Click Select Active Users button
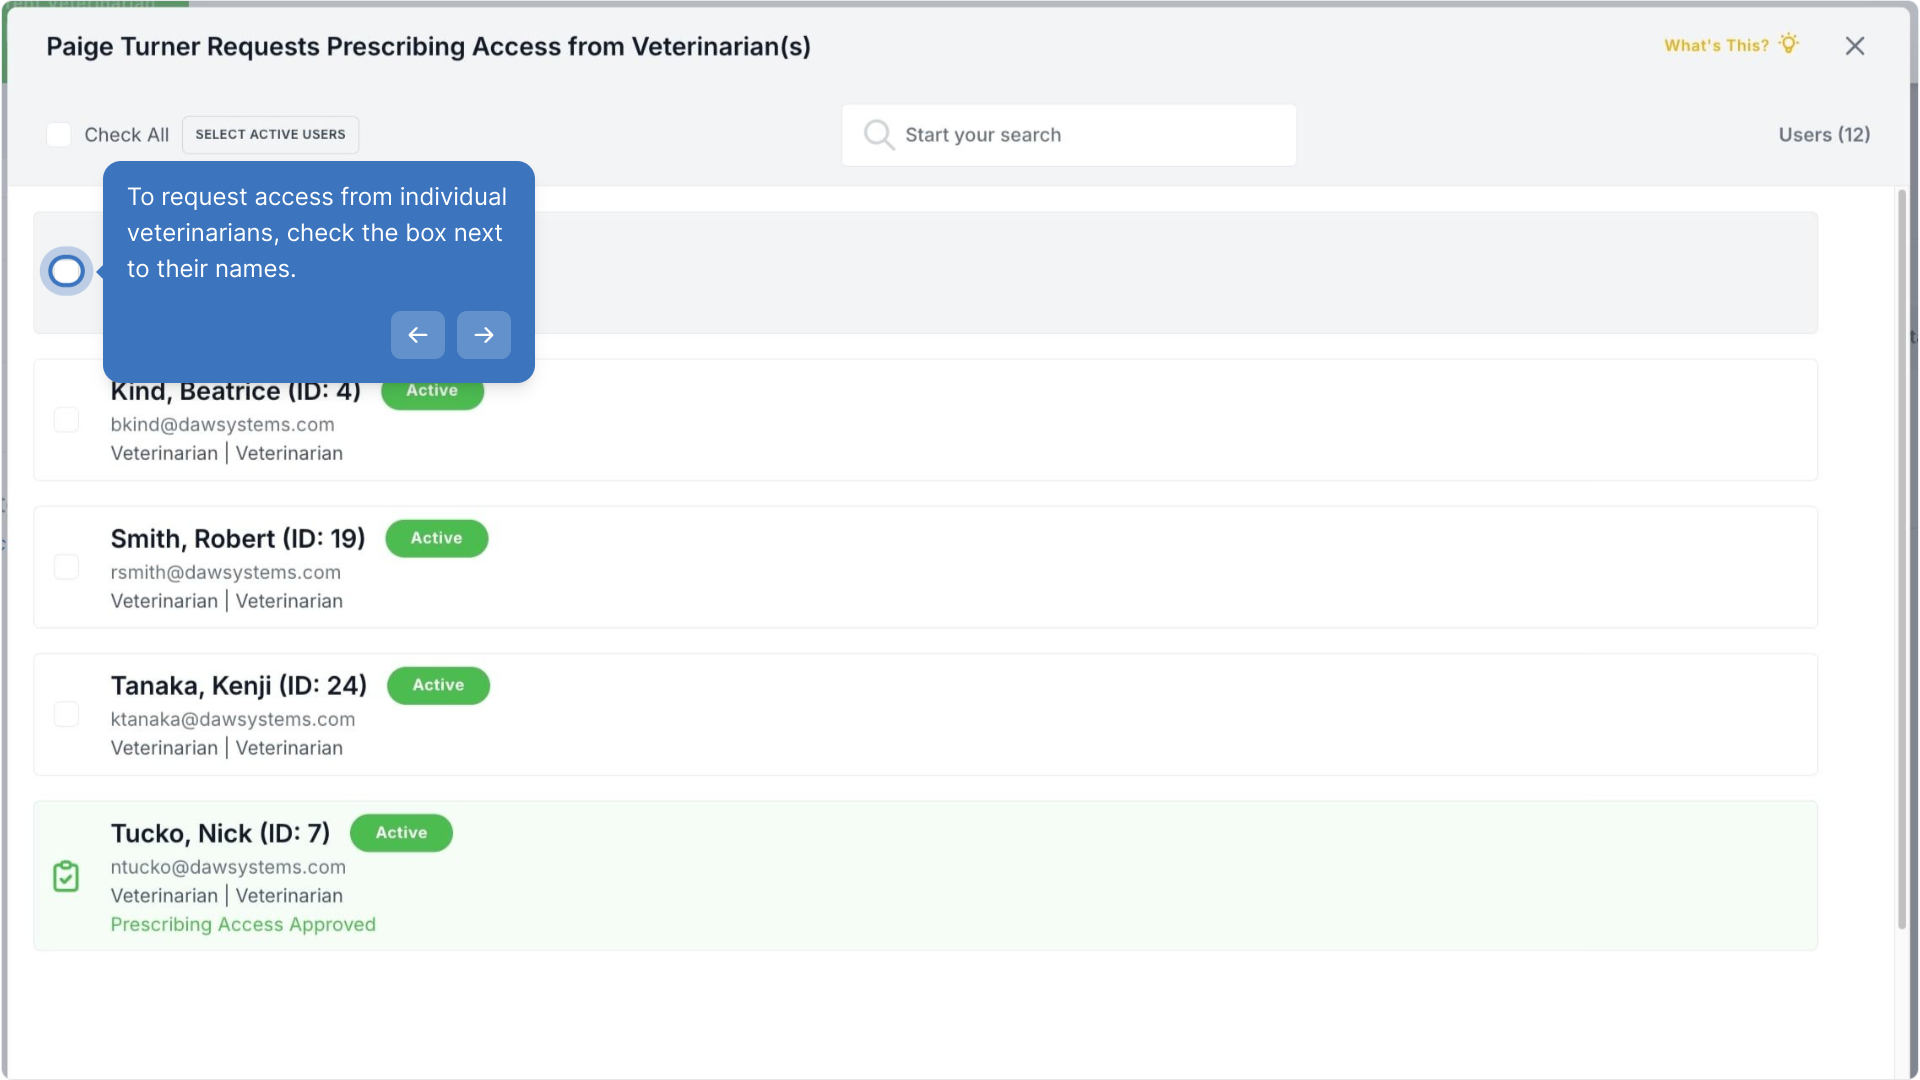The image size is (1920, 1080). [x=270, y=135]
